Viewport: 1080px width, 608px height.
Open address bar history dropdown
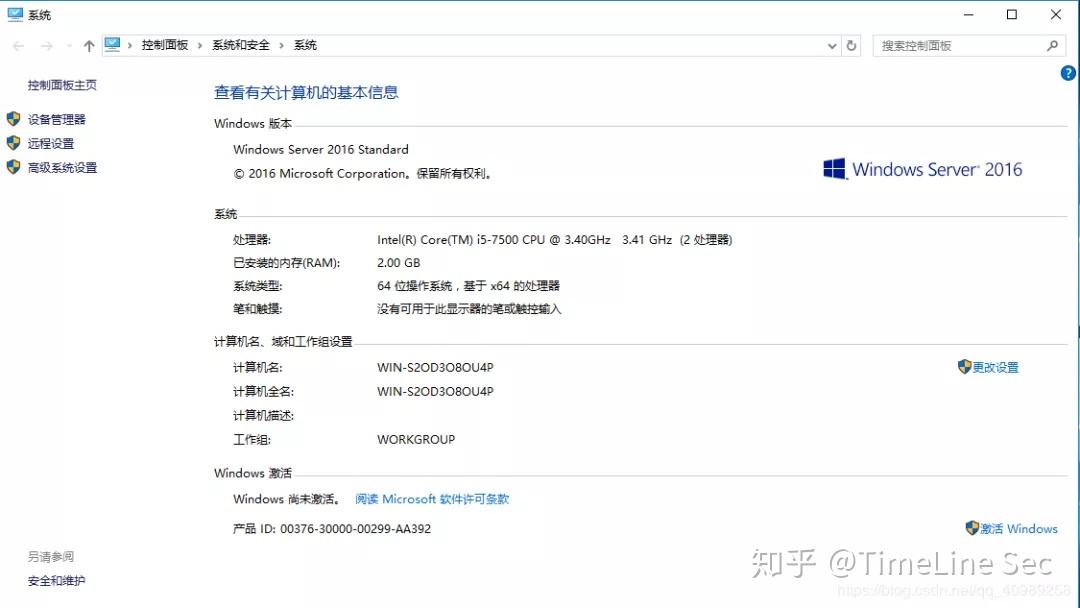832,46
